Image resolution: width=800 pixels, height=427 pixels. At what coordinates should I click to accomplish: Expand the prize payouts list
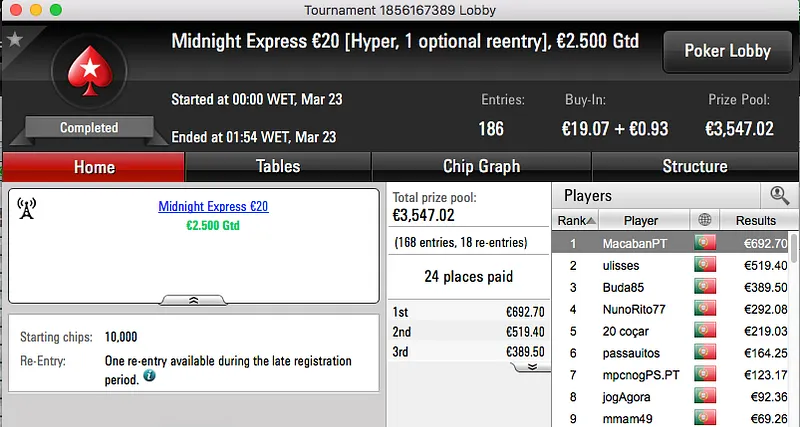pos(532,366)
